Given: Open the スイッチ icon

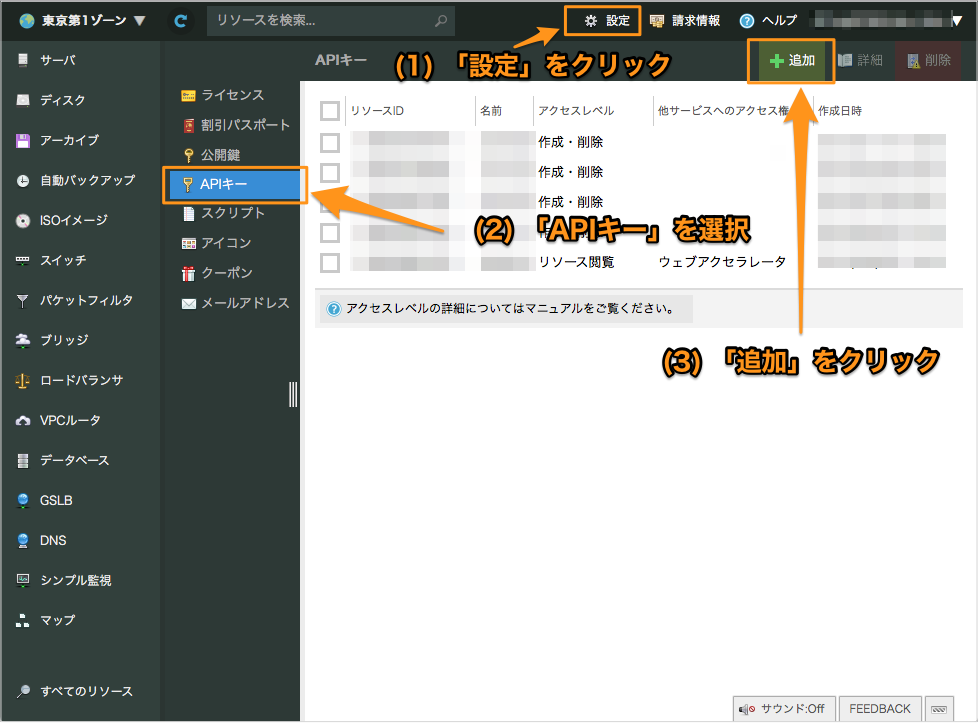Looking at the screenshot, I should [23, 260].
